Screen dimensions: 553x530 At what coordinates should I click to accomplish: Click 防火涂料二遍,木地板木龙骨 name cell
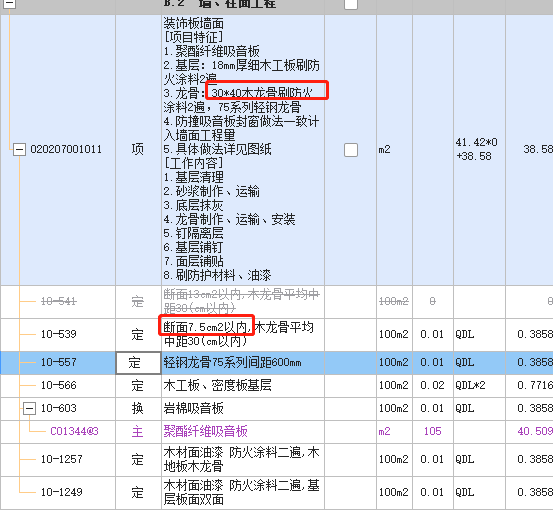(243, 459)
